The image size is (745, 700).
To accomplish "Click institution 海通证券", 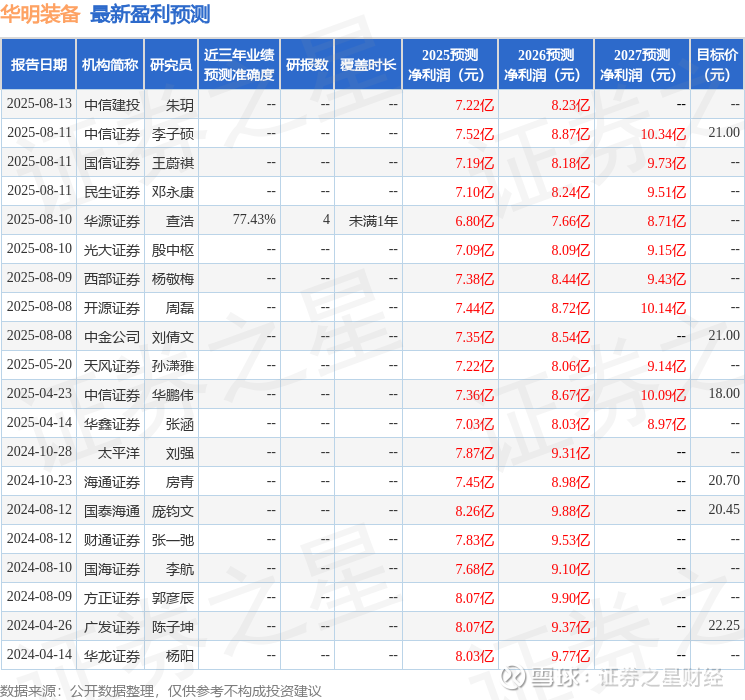I will point(112,481).
